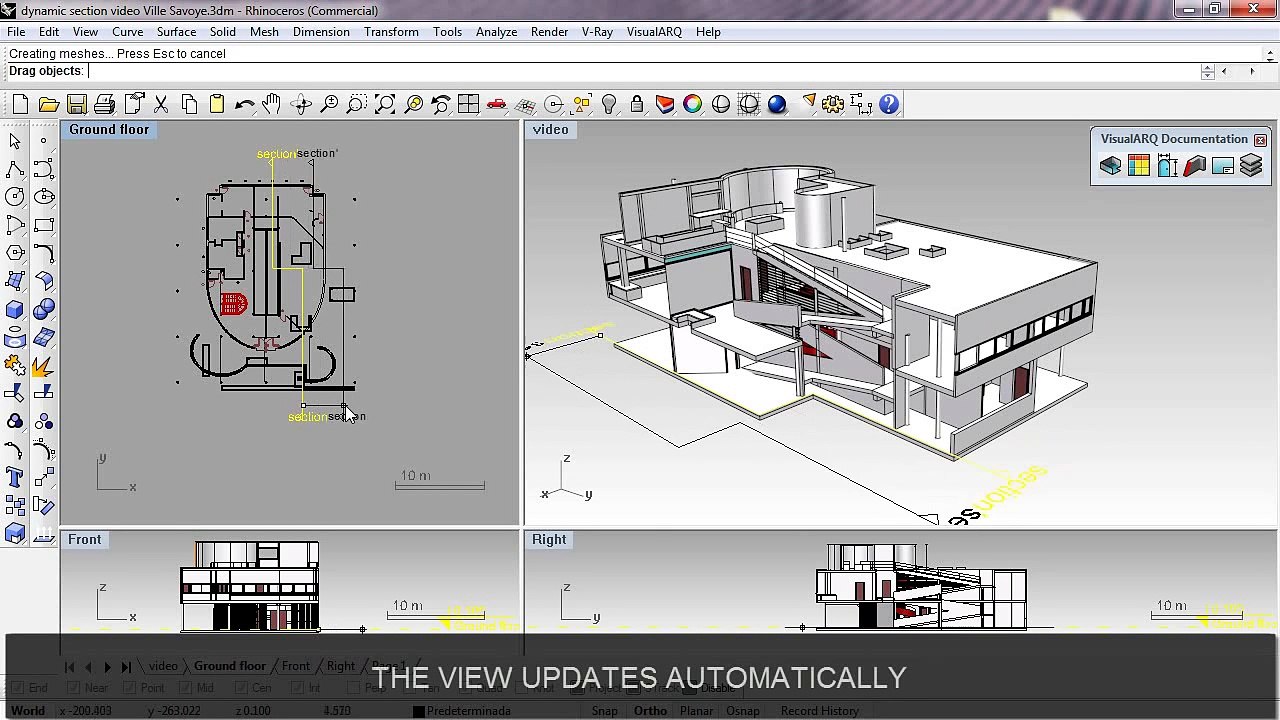1280x720 pixels.
Task: Toggle Ortho mode in the status bar
Action: (650, 711)
